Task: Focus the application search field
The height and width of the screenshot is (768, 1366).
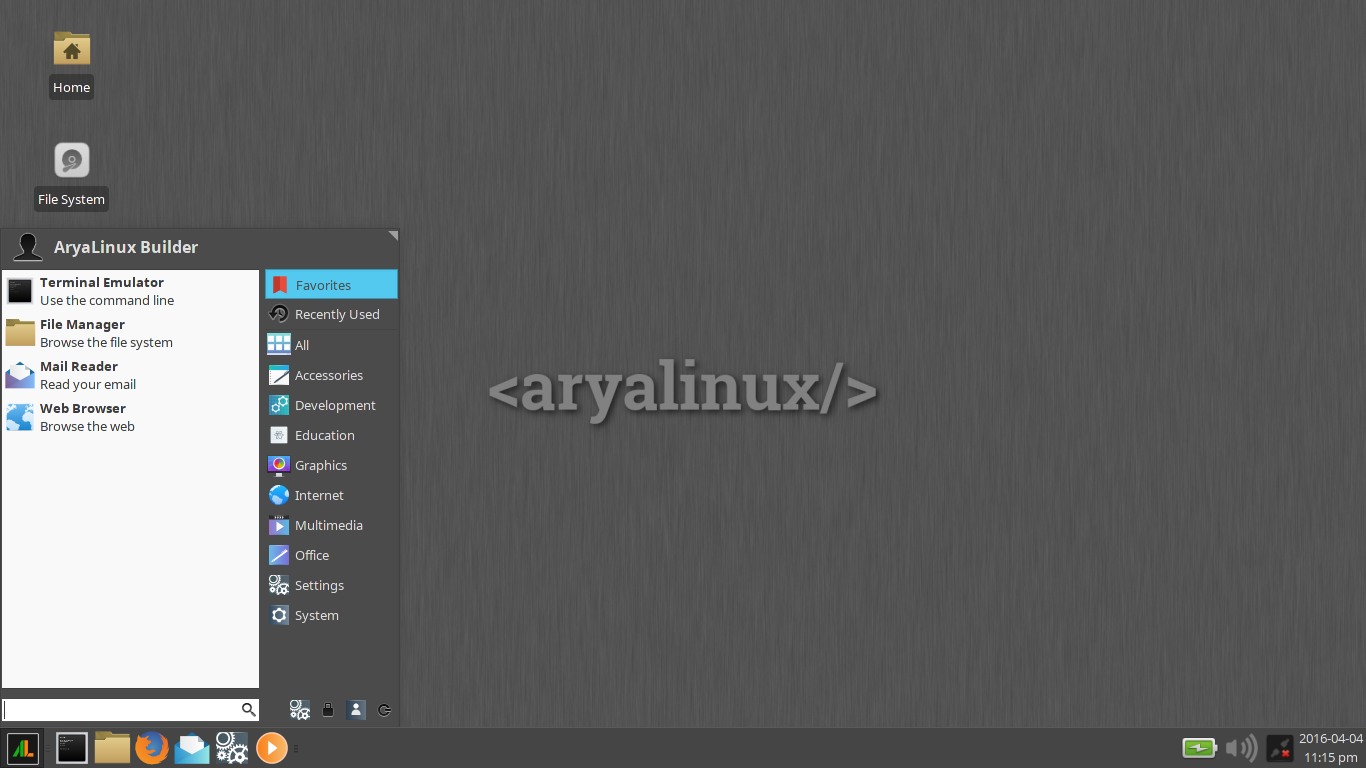Action: pos(130,710)
